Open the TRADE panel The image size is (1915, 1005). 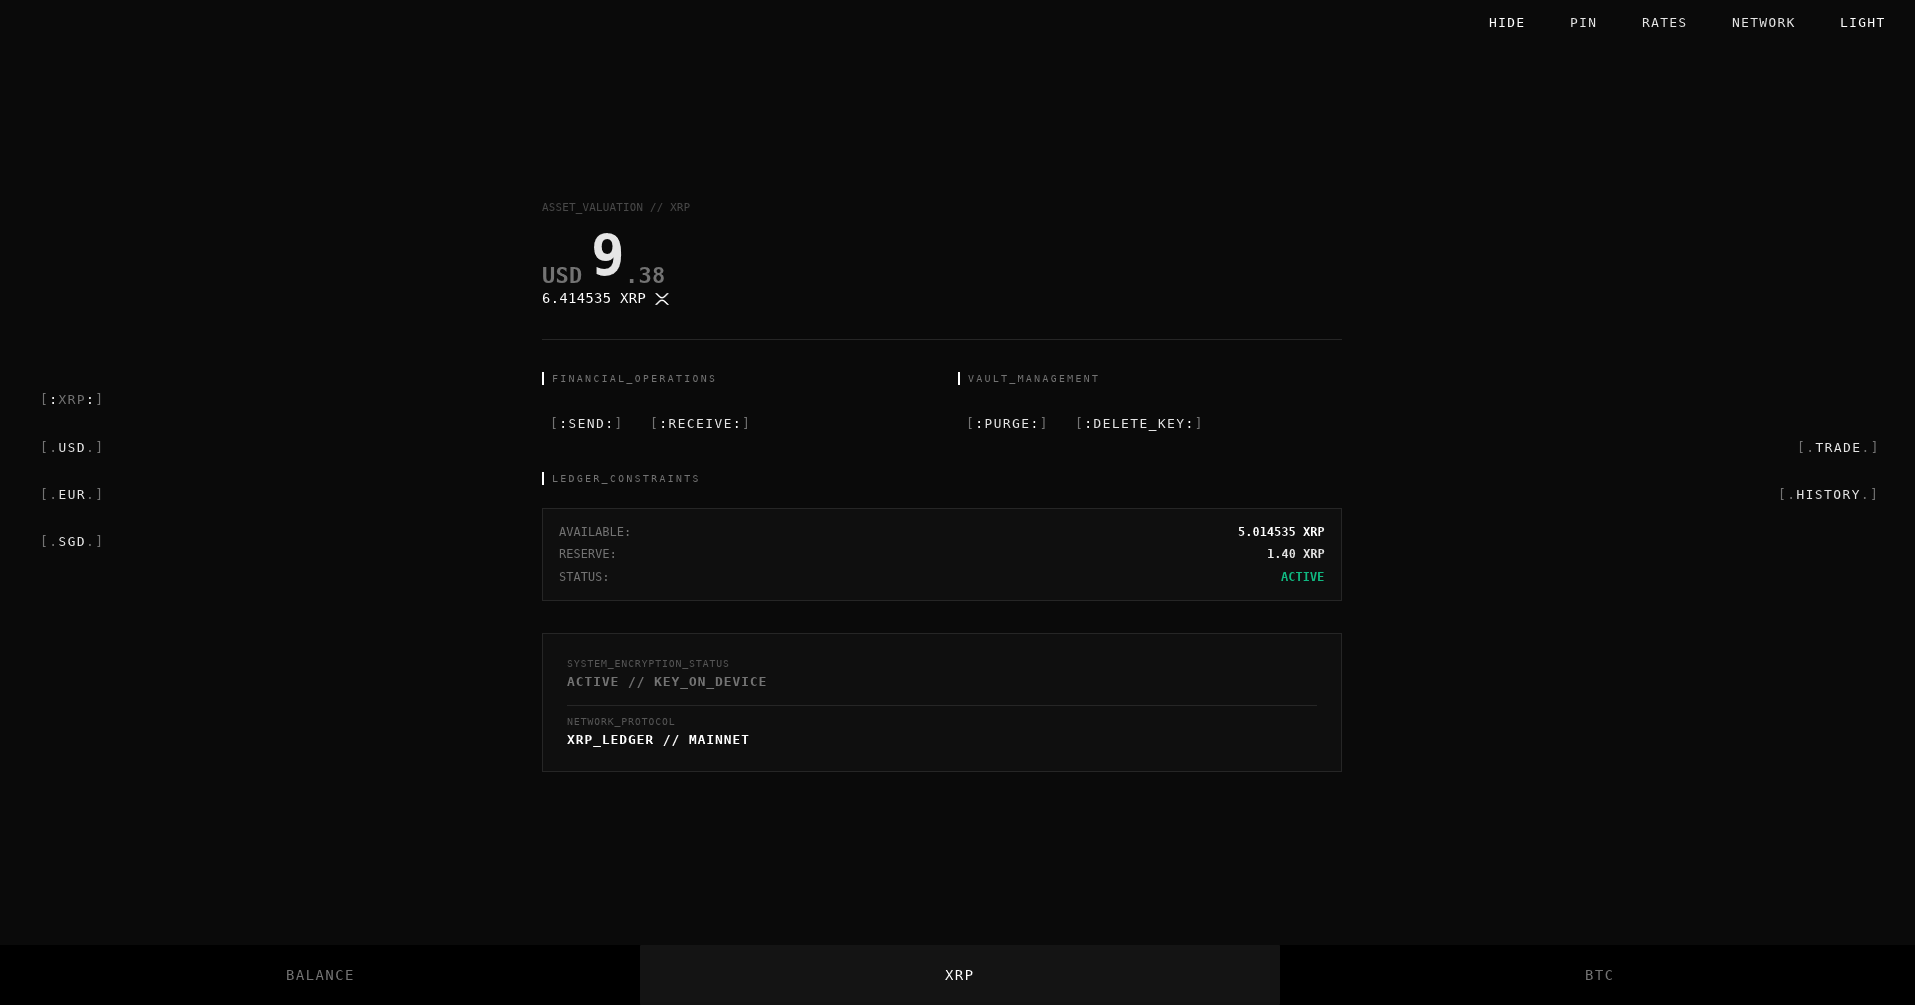1837,448
